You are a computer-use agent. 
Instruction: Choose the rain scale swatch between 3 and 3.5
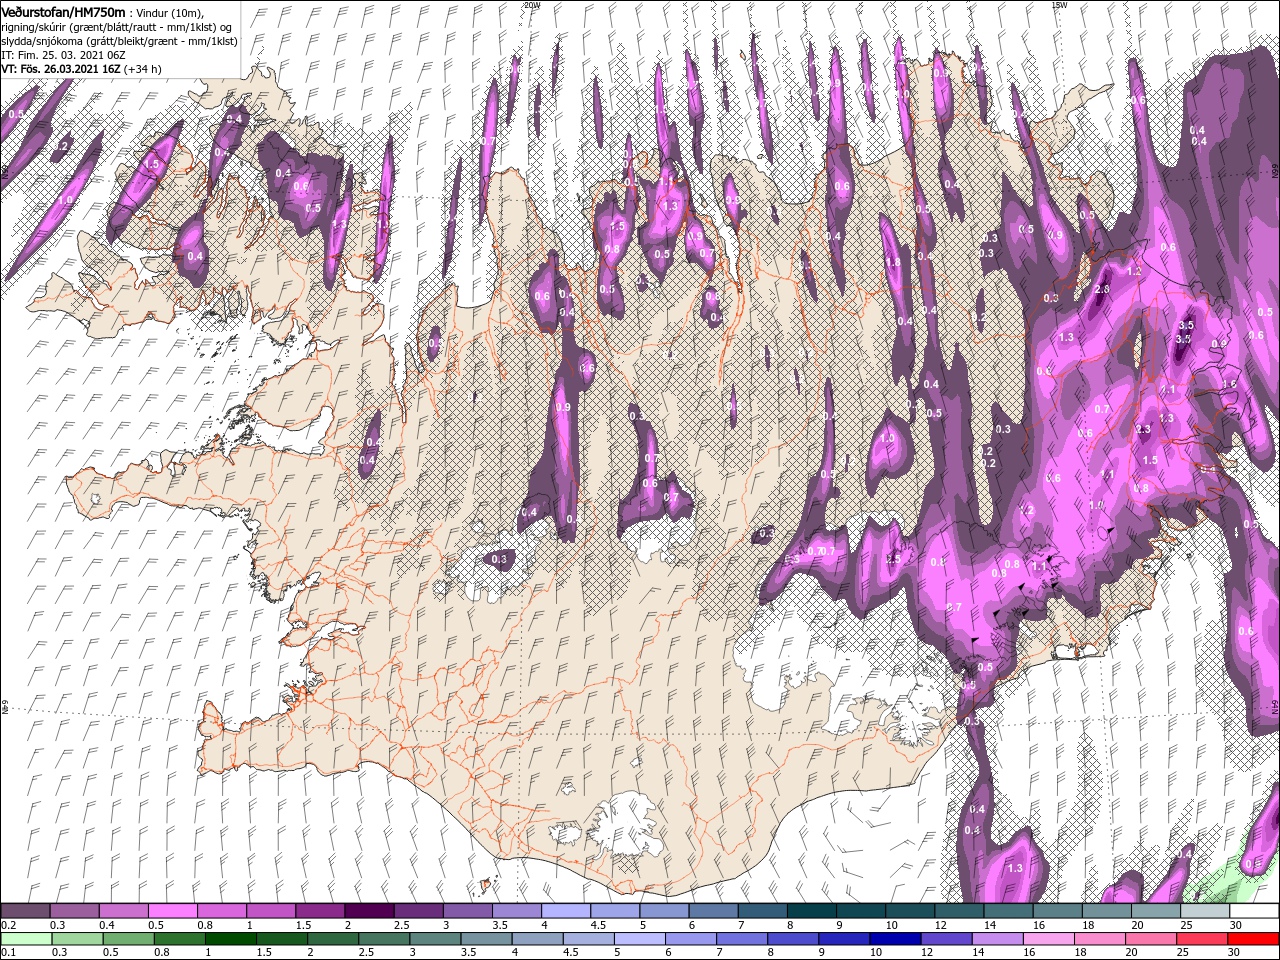(436, 939)
